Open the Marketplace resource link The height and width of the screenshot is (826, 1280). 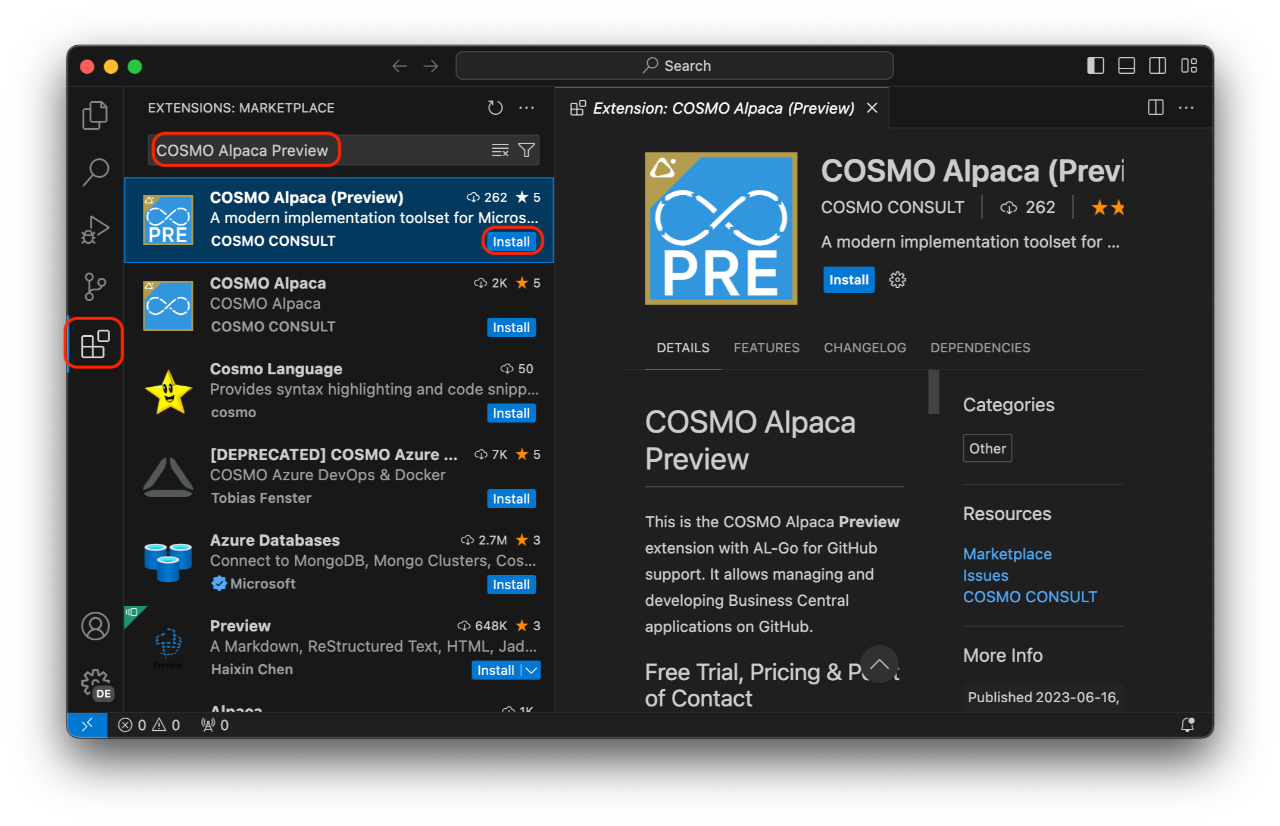click(1007, 553)
